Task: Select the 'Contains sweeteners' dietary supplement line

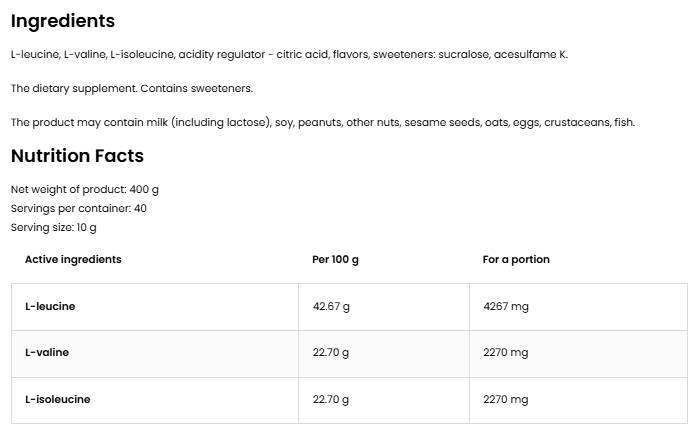Action: (x=132, y=88)
